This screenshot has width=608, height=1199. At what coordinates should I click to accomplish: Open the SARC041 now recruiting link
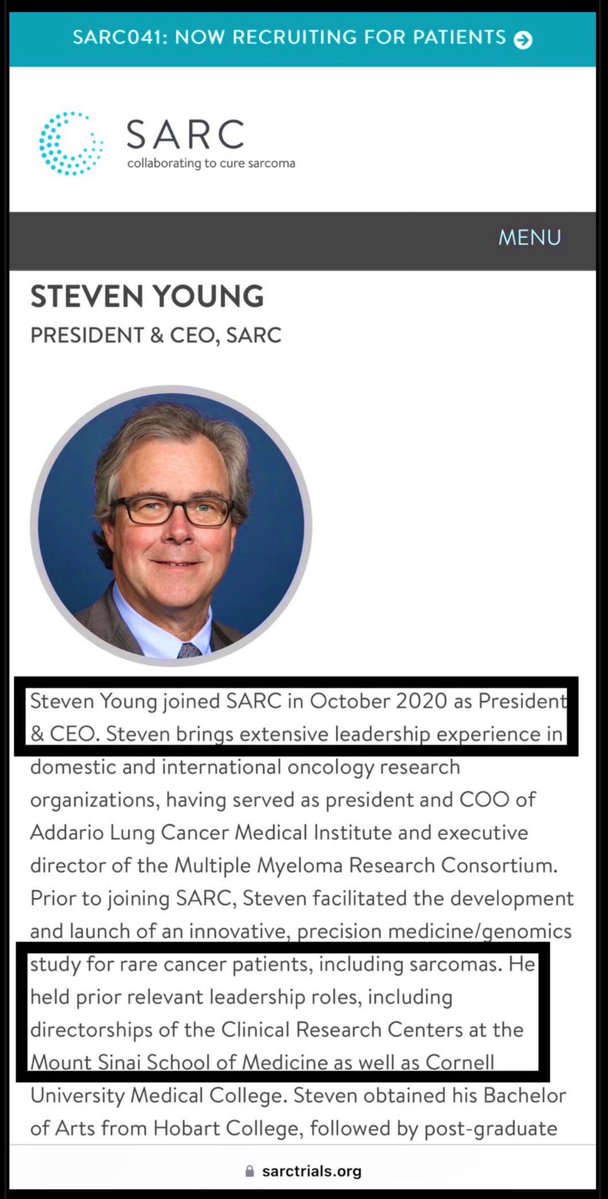tap(290, 38)
